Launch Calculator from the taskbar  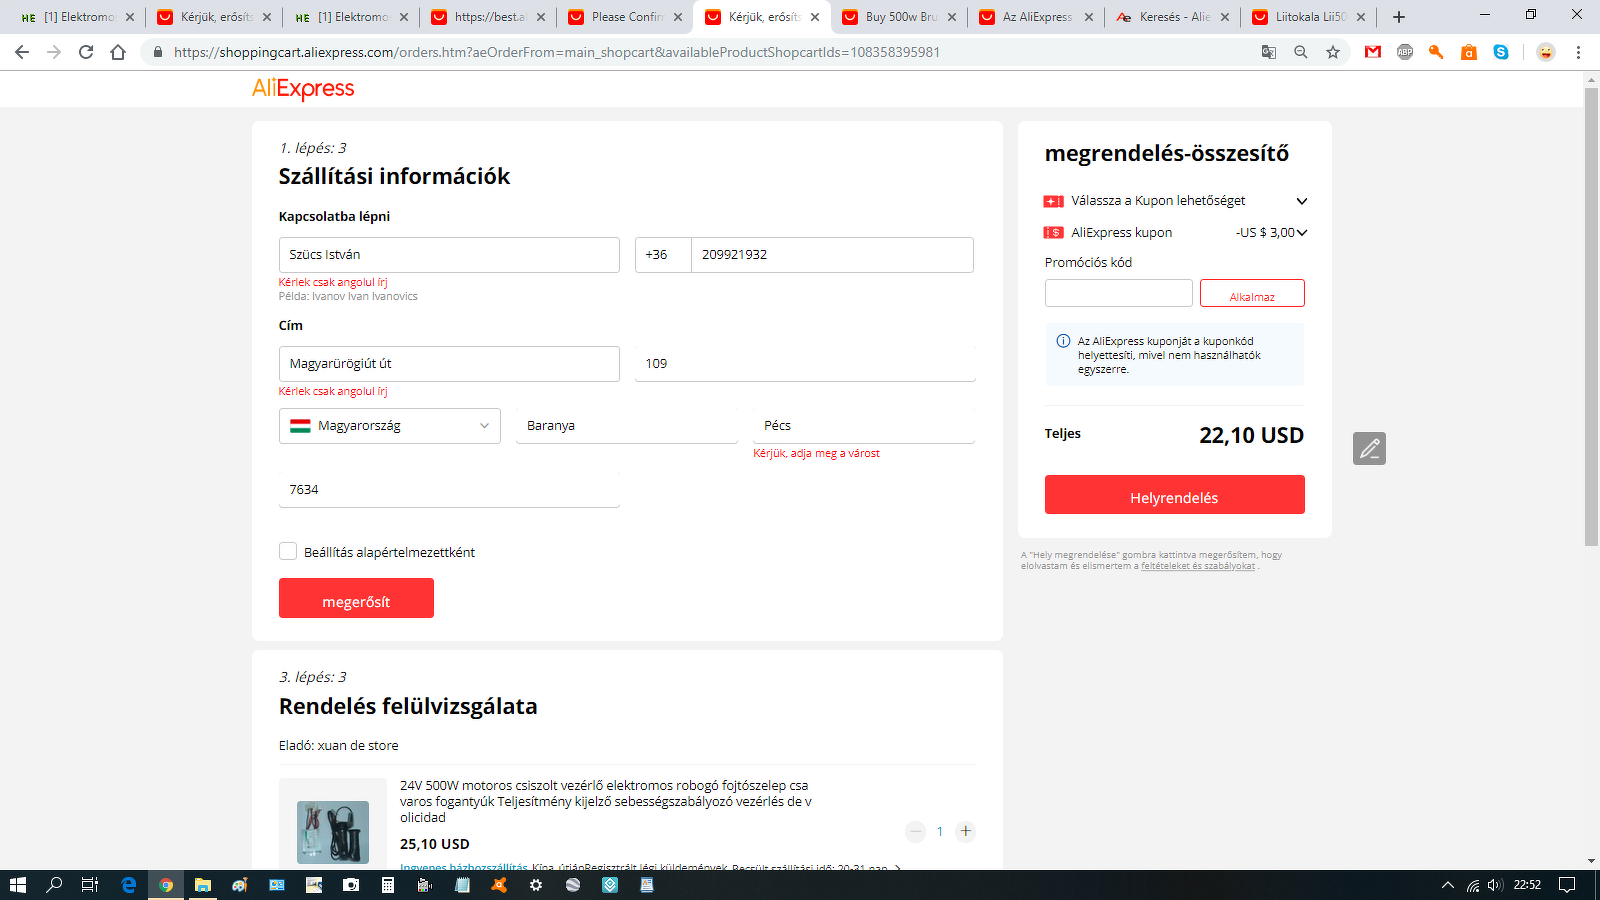388,885
